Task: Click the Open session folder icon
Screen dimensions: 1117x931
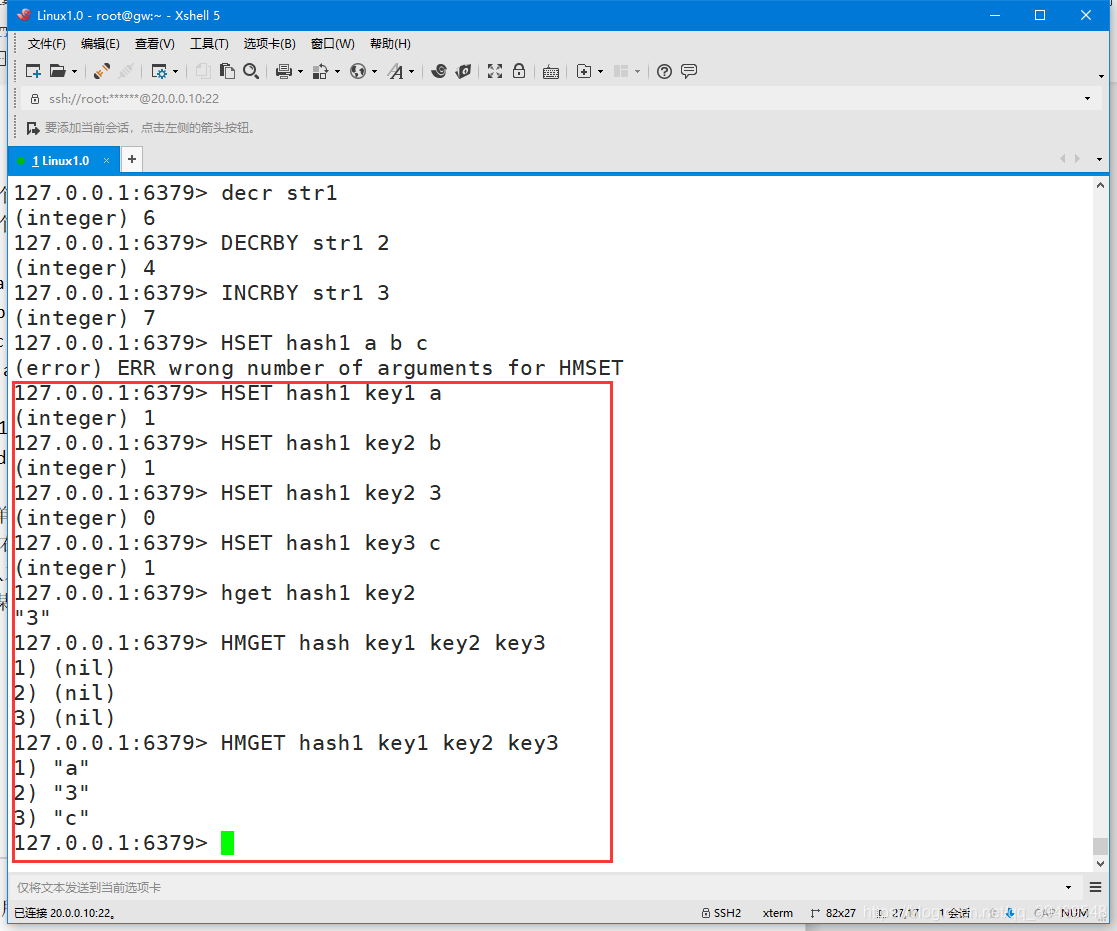Action: tap(58, 71)
